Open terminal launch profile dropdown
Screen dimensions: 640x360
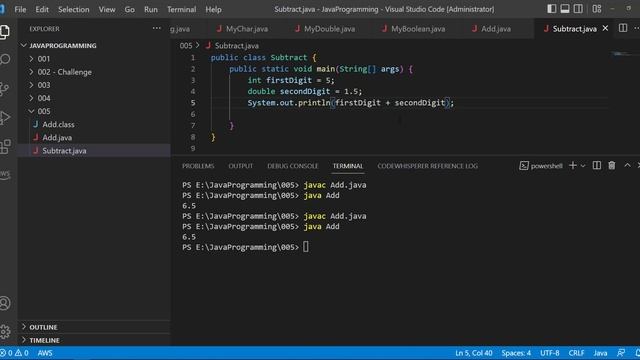click(x=583, y=166)
